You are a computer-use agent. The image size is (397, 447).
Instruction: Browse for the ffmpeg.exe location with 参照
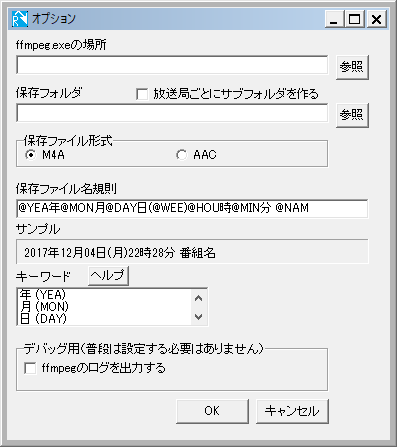pos(352,67)
